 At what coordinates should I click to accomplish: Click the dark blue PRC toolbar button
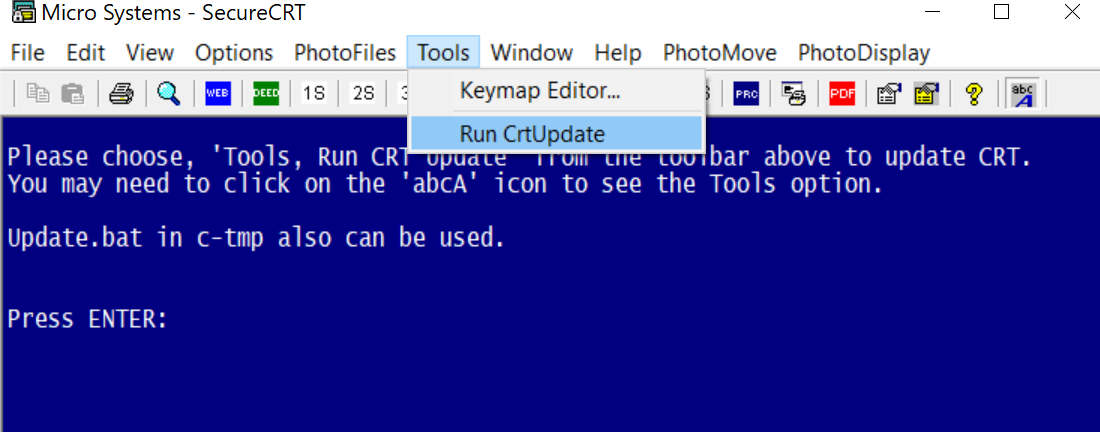[746, 93]
